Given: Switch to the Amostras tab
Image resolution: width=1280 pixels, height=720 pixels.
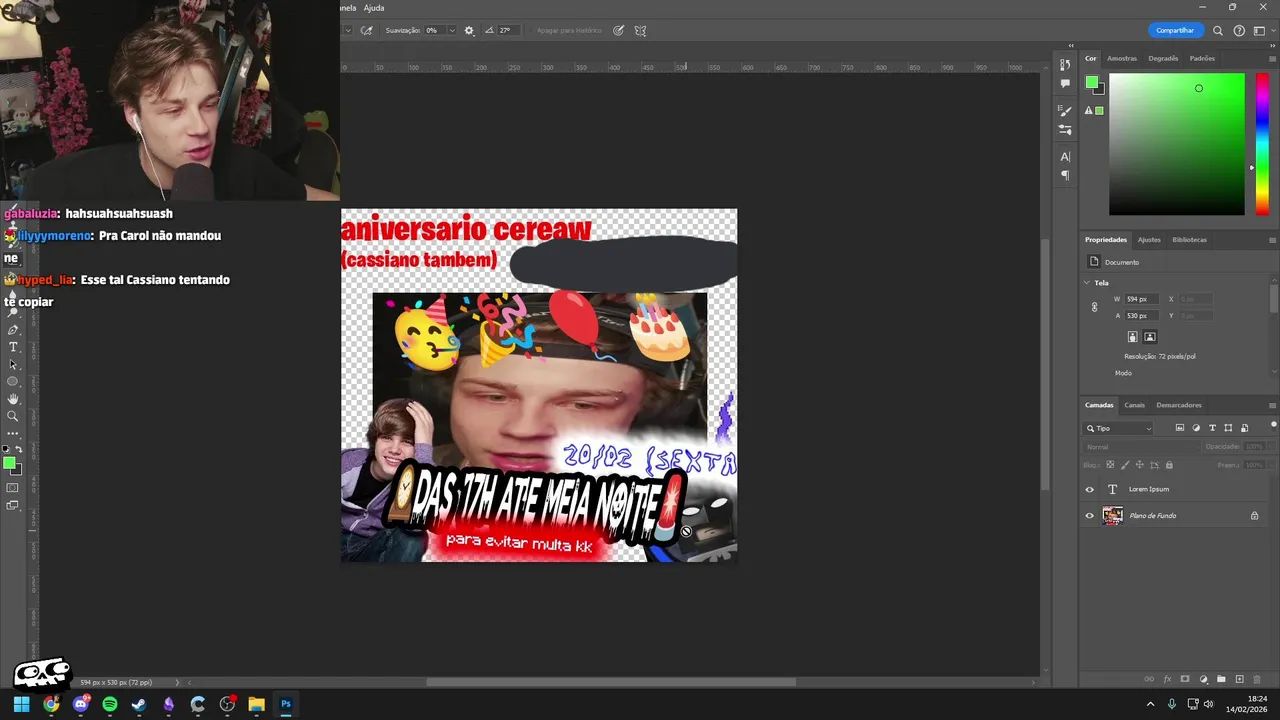Looking at the screenshot, I should click(x=1122, y=58).
